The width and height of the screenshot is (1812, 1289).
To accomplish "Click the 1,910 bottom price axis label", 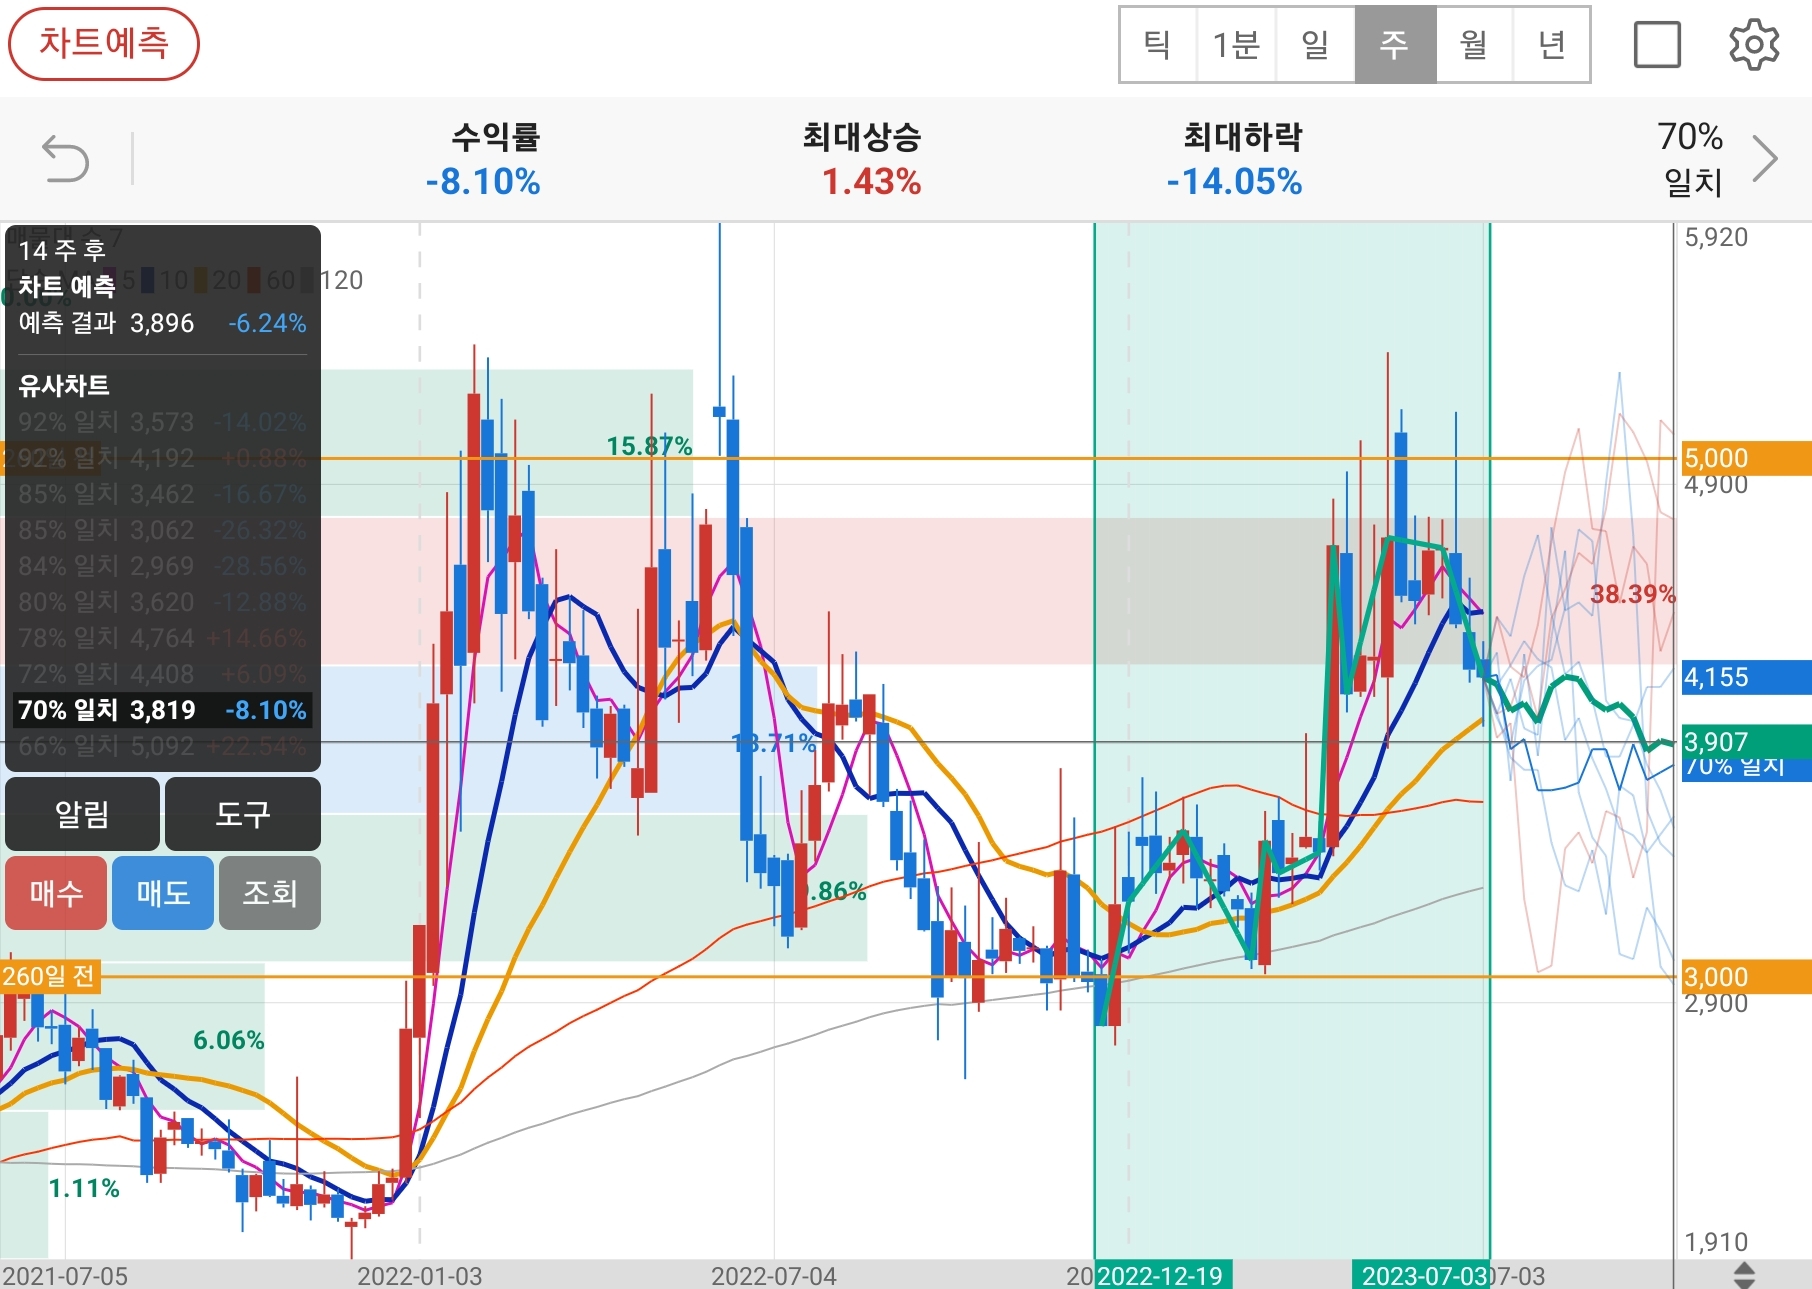I will tap(1716, 1242).
